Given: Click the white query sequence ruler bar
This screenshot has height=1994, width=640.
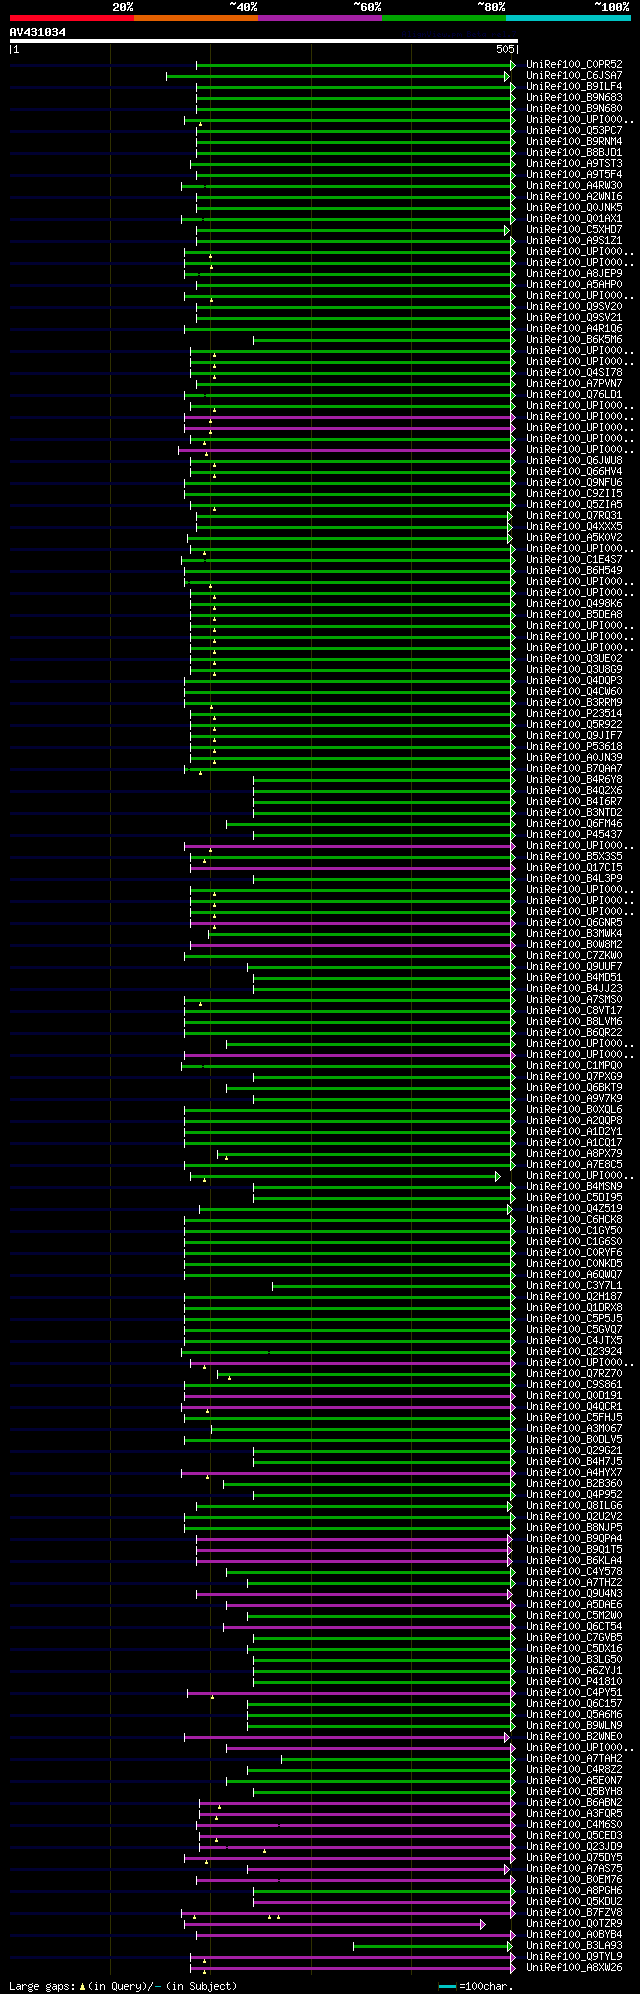Looking at the screenshot, I should 263,41.
